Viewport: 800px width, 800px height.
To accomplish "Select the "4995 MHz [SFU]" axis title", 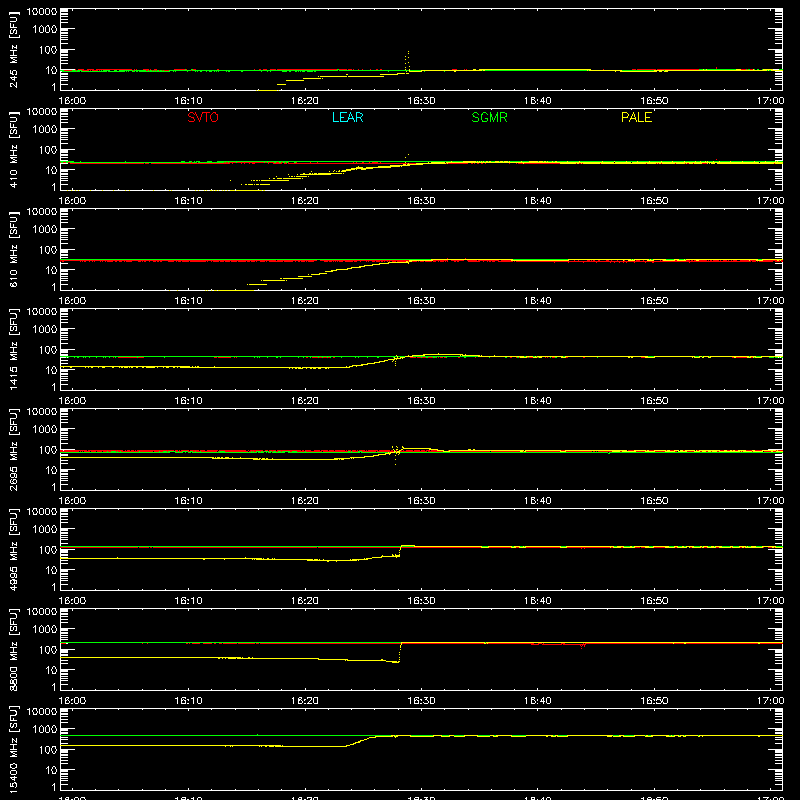I will 14,549.
